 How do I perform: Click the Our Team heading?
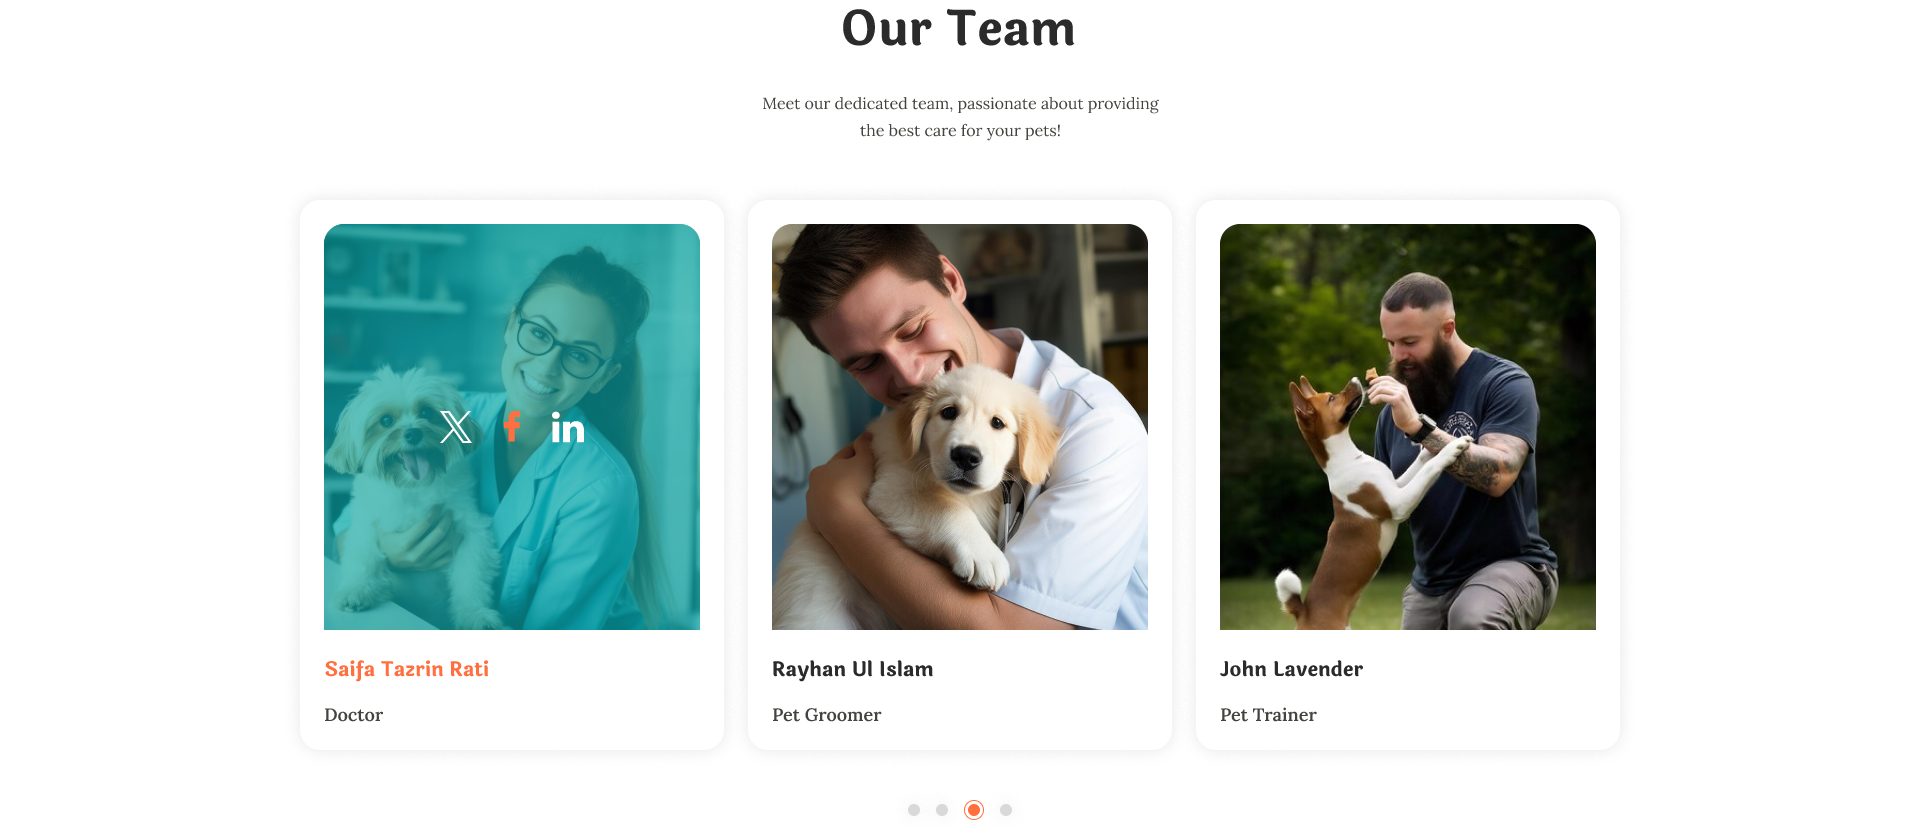coord(959,28)
